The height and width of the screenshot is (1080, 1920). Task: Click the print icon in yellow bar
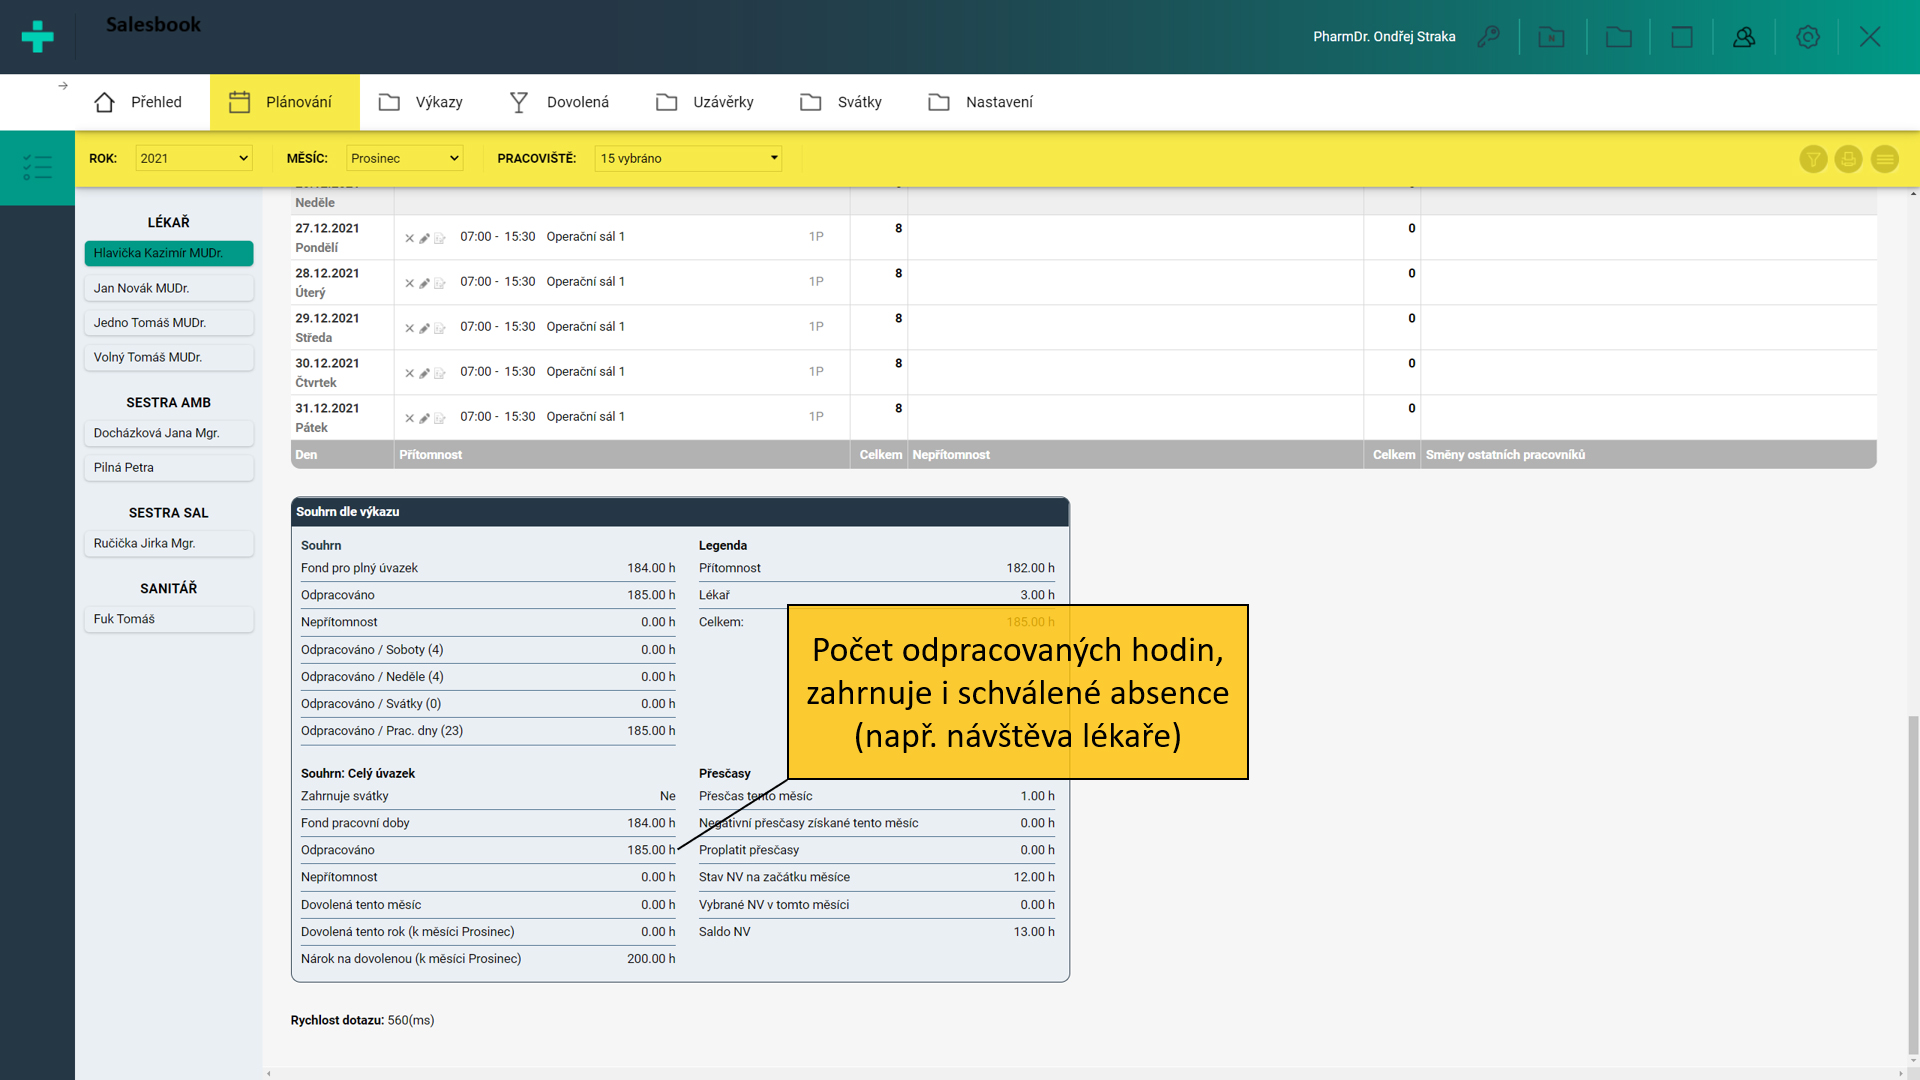coord(1848,159)
